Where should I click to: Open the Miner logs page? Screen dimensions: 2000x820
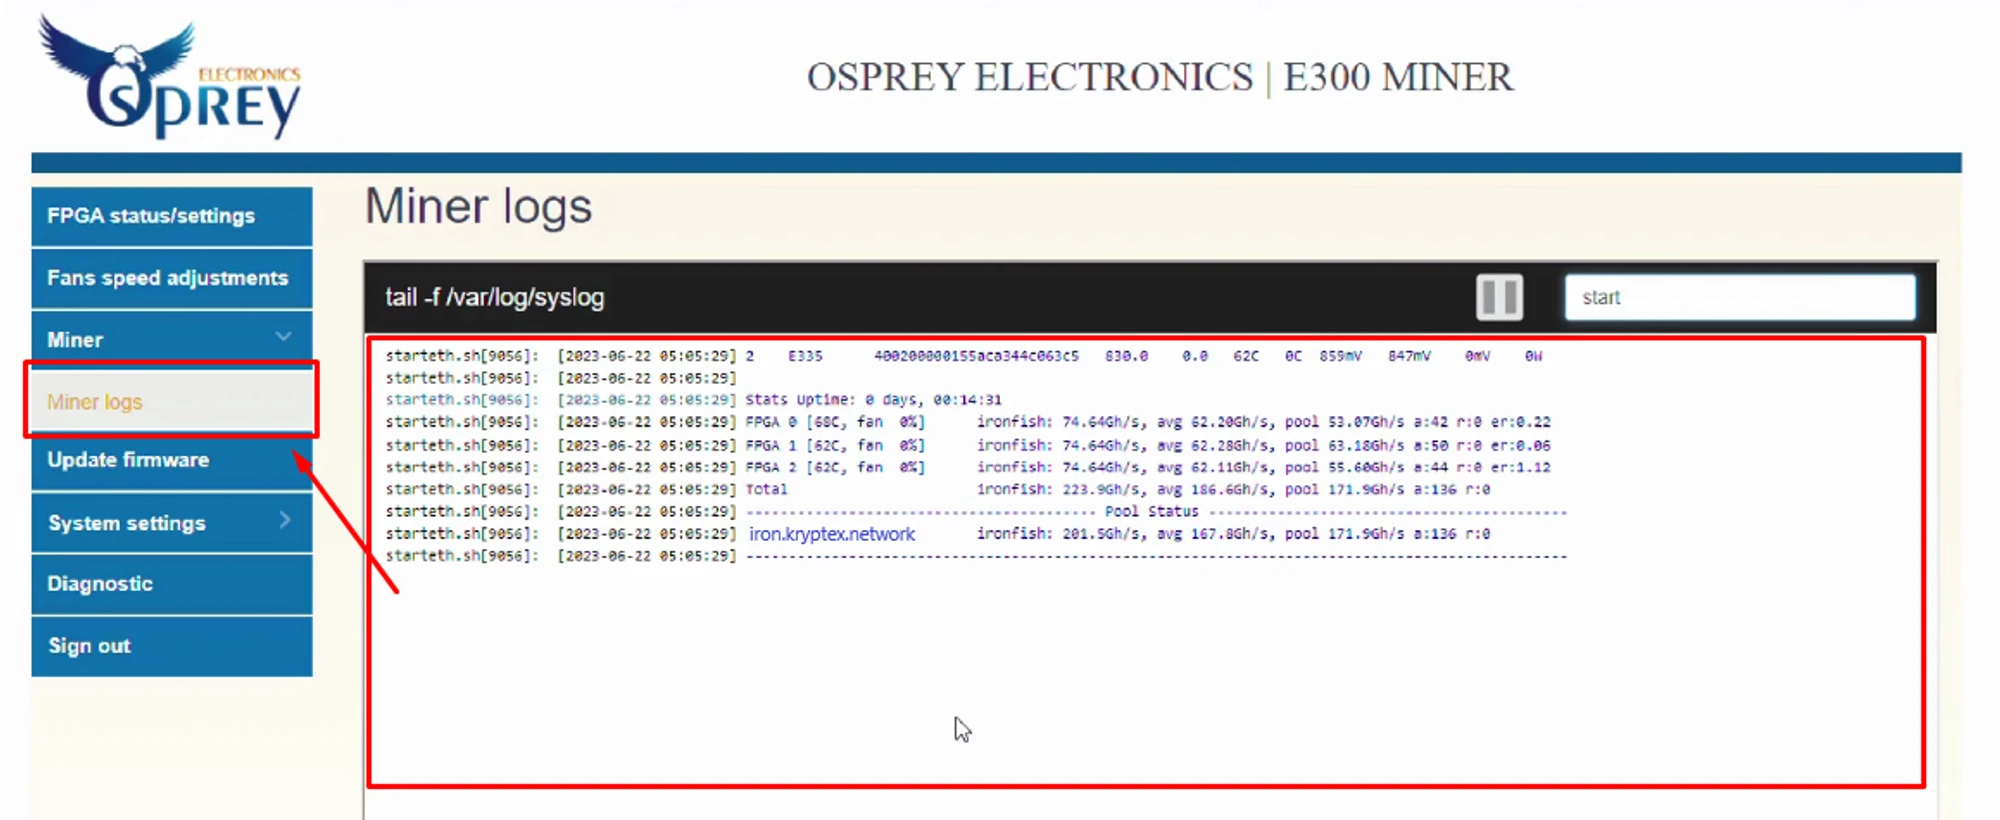(95, 402)
